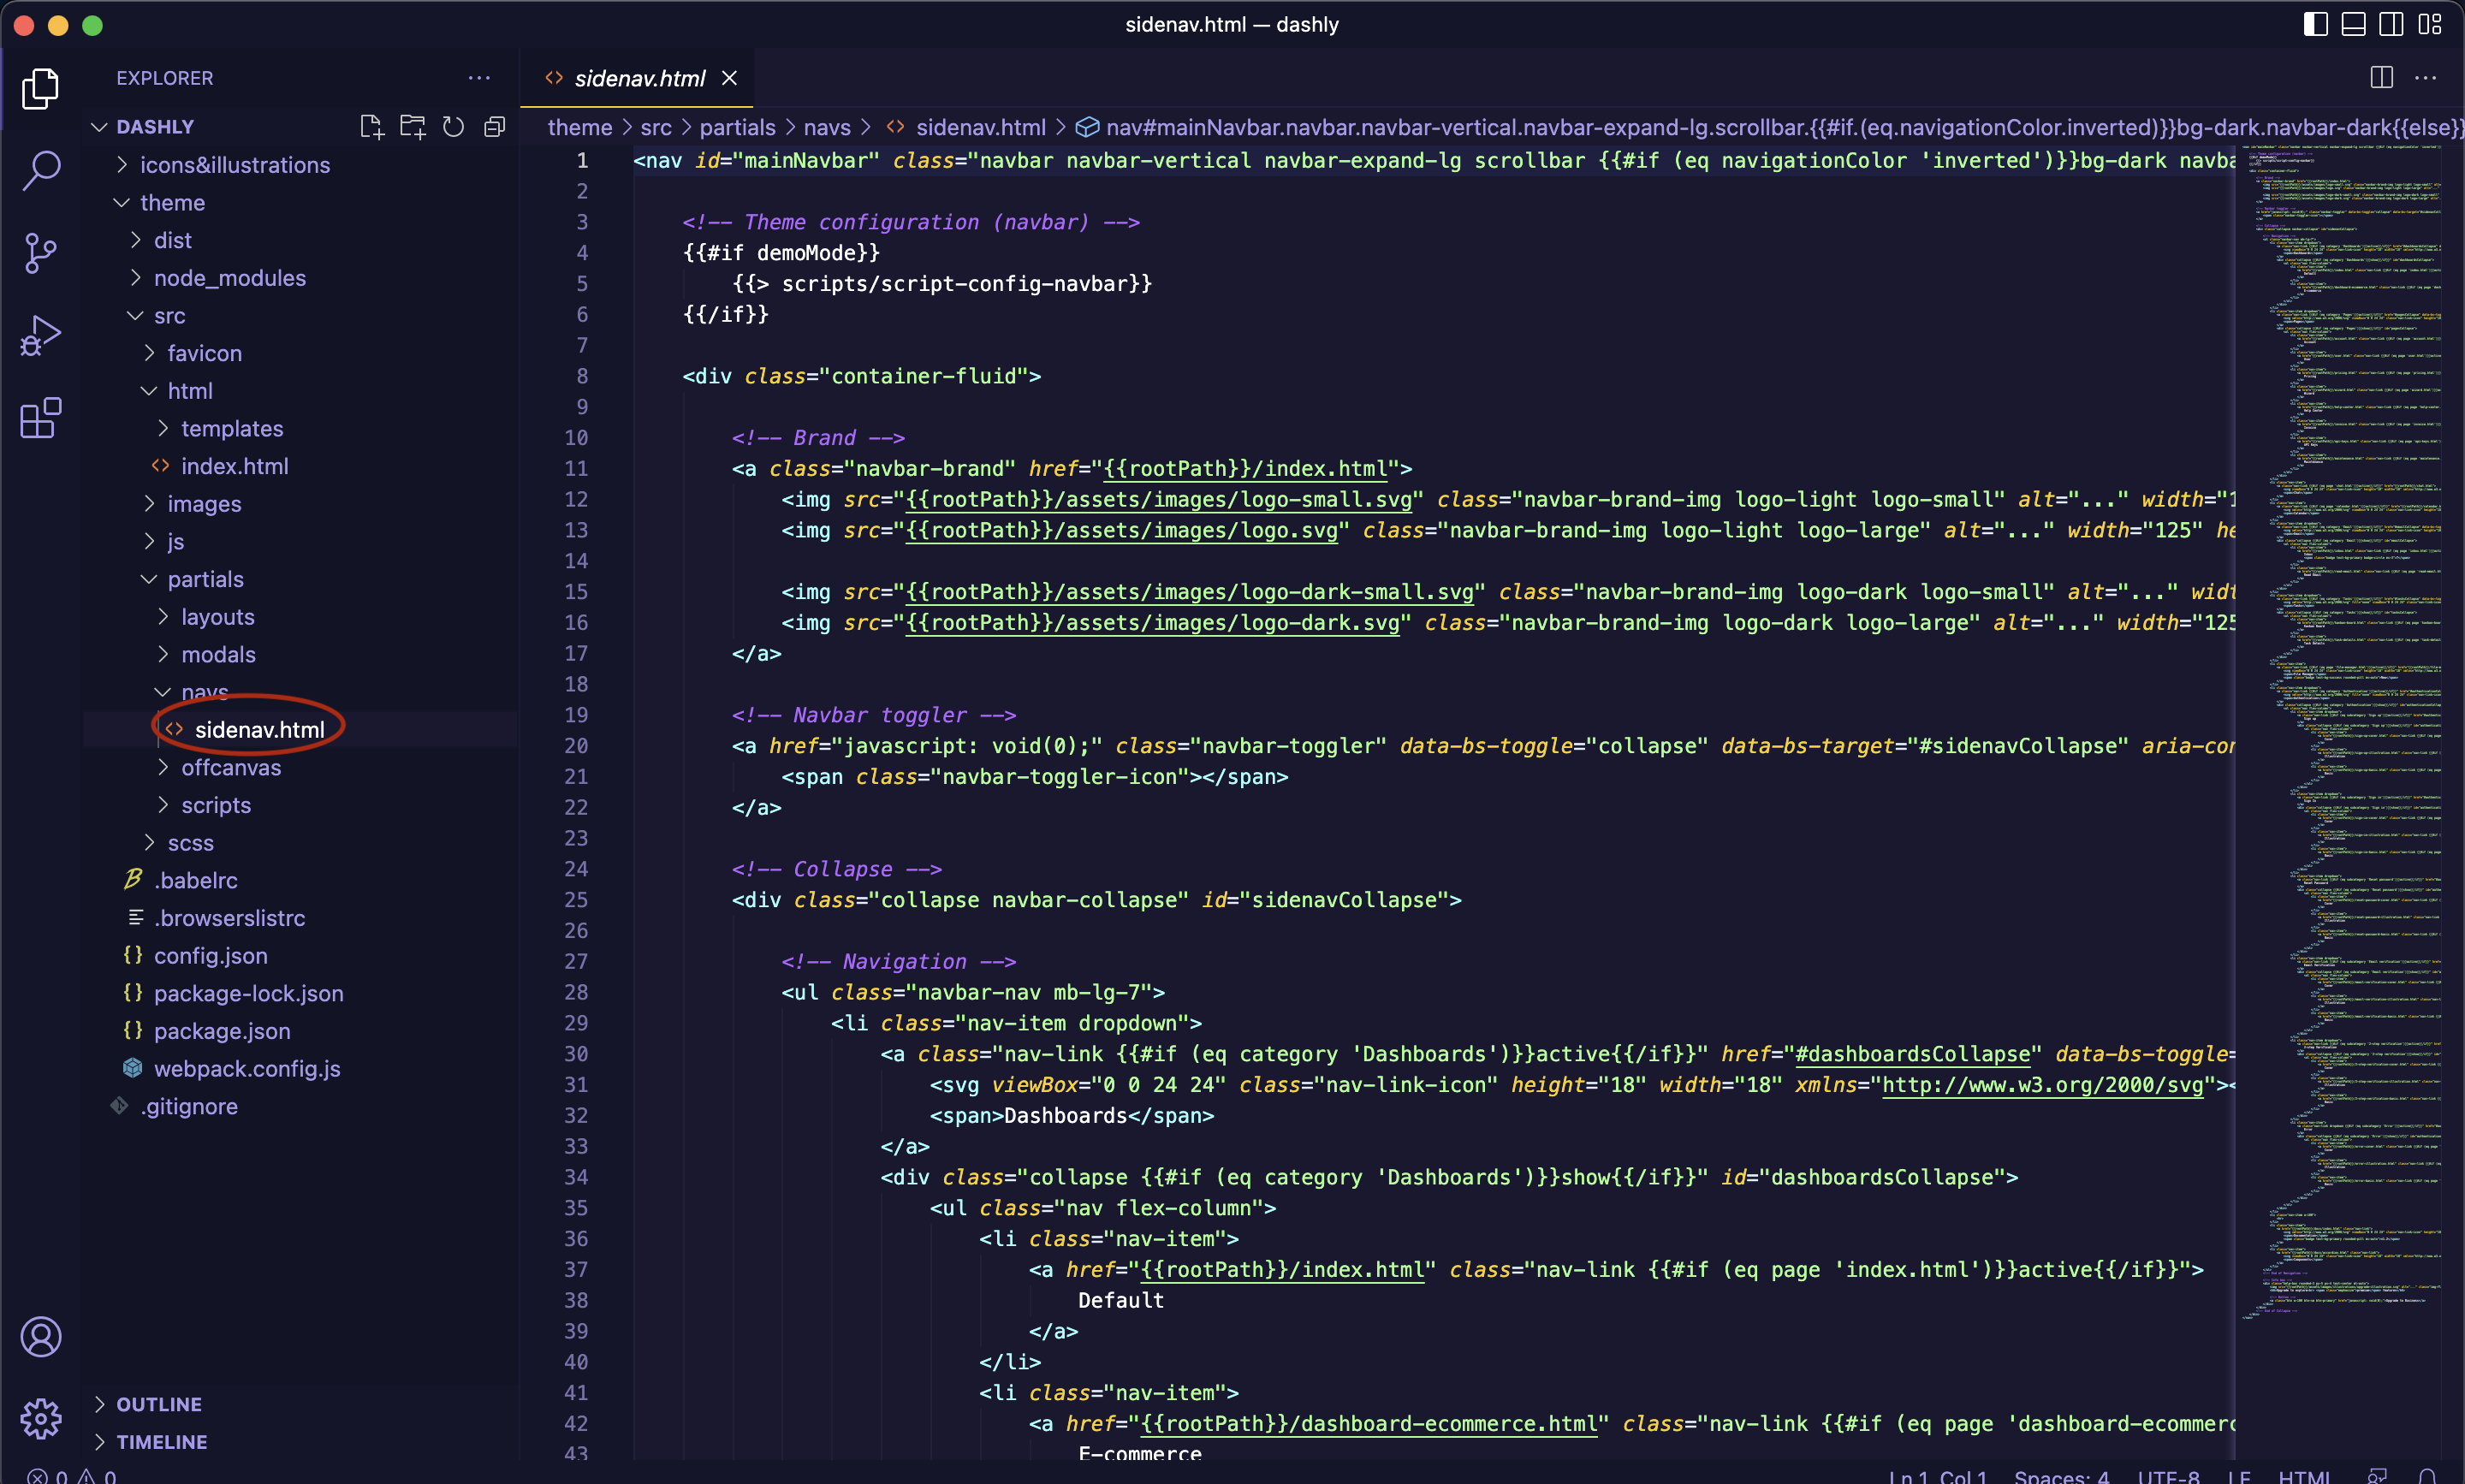Toggle the primary side bar layout
Viewport: 2465px width, 1484px height.
(x=2316, y=24)
